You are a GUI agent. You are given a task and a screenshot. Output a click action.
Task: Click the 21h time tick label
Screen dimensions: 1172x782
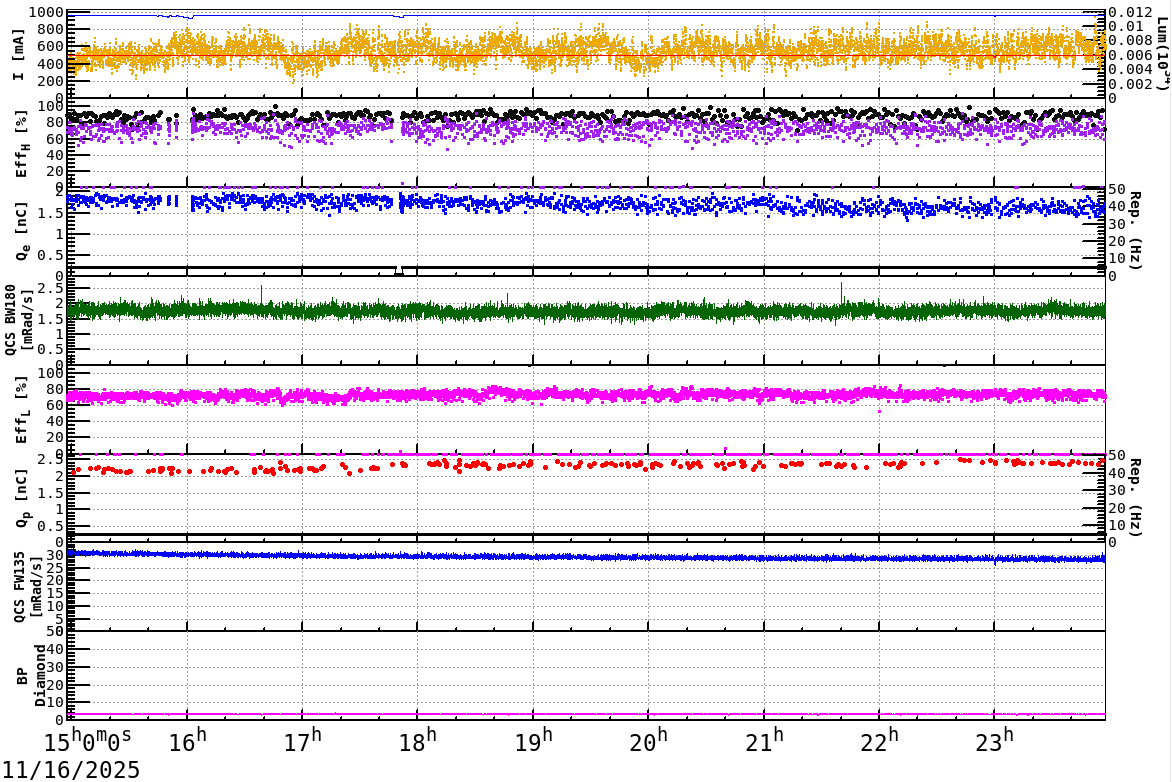point(764,740)
